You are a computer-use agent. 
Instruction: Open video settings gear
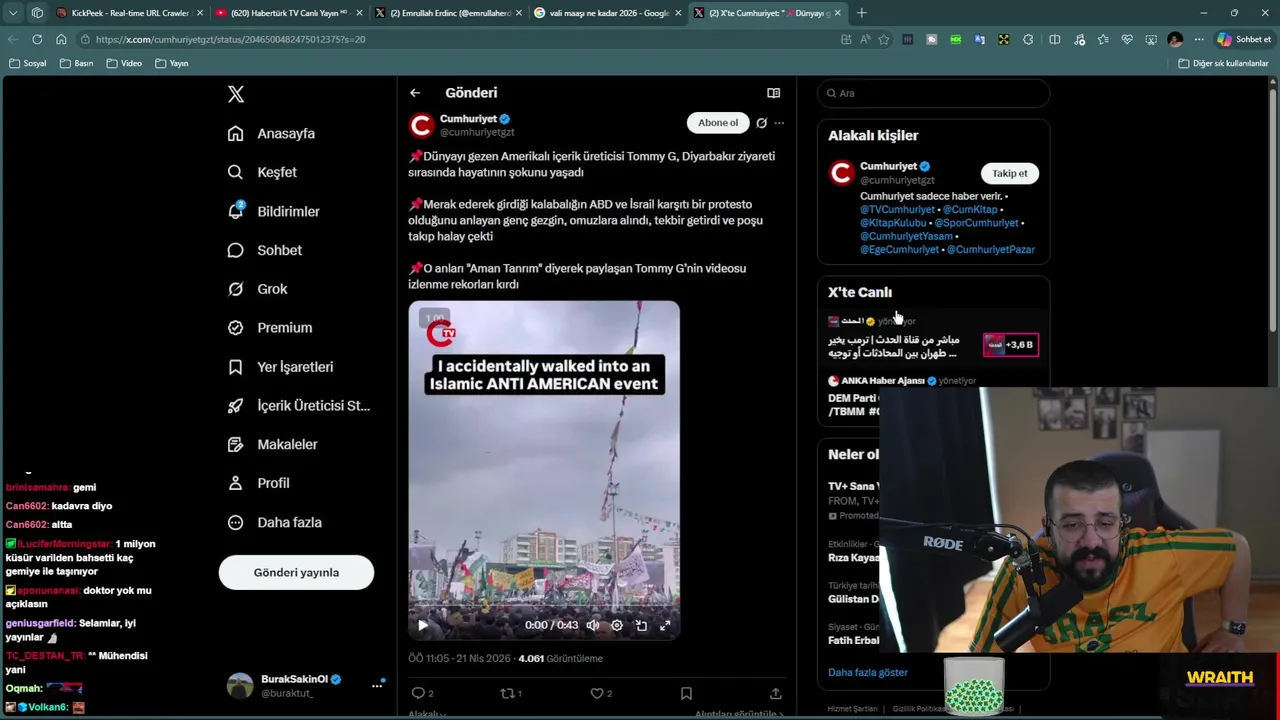(x=617, y=625)
